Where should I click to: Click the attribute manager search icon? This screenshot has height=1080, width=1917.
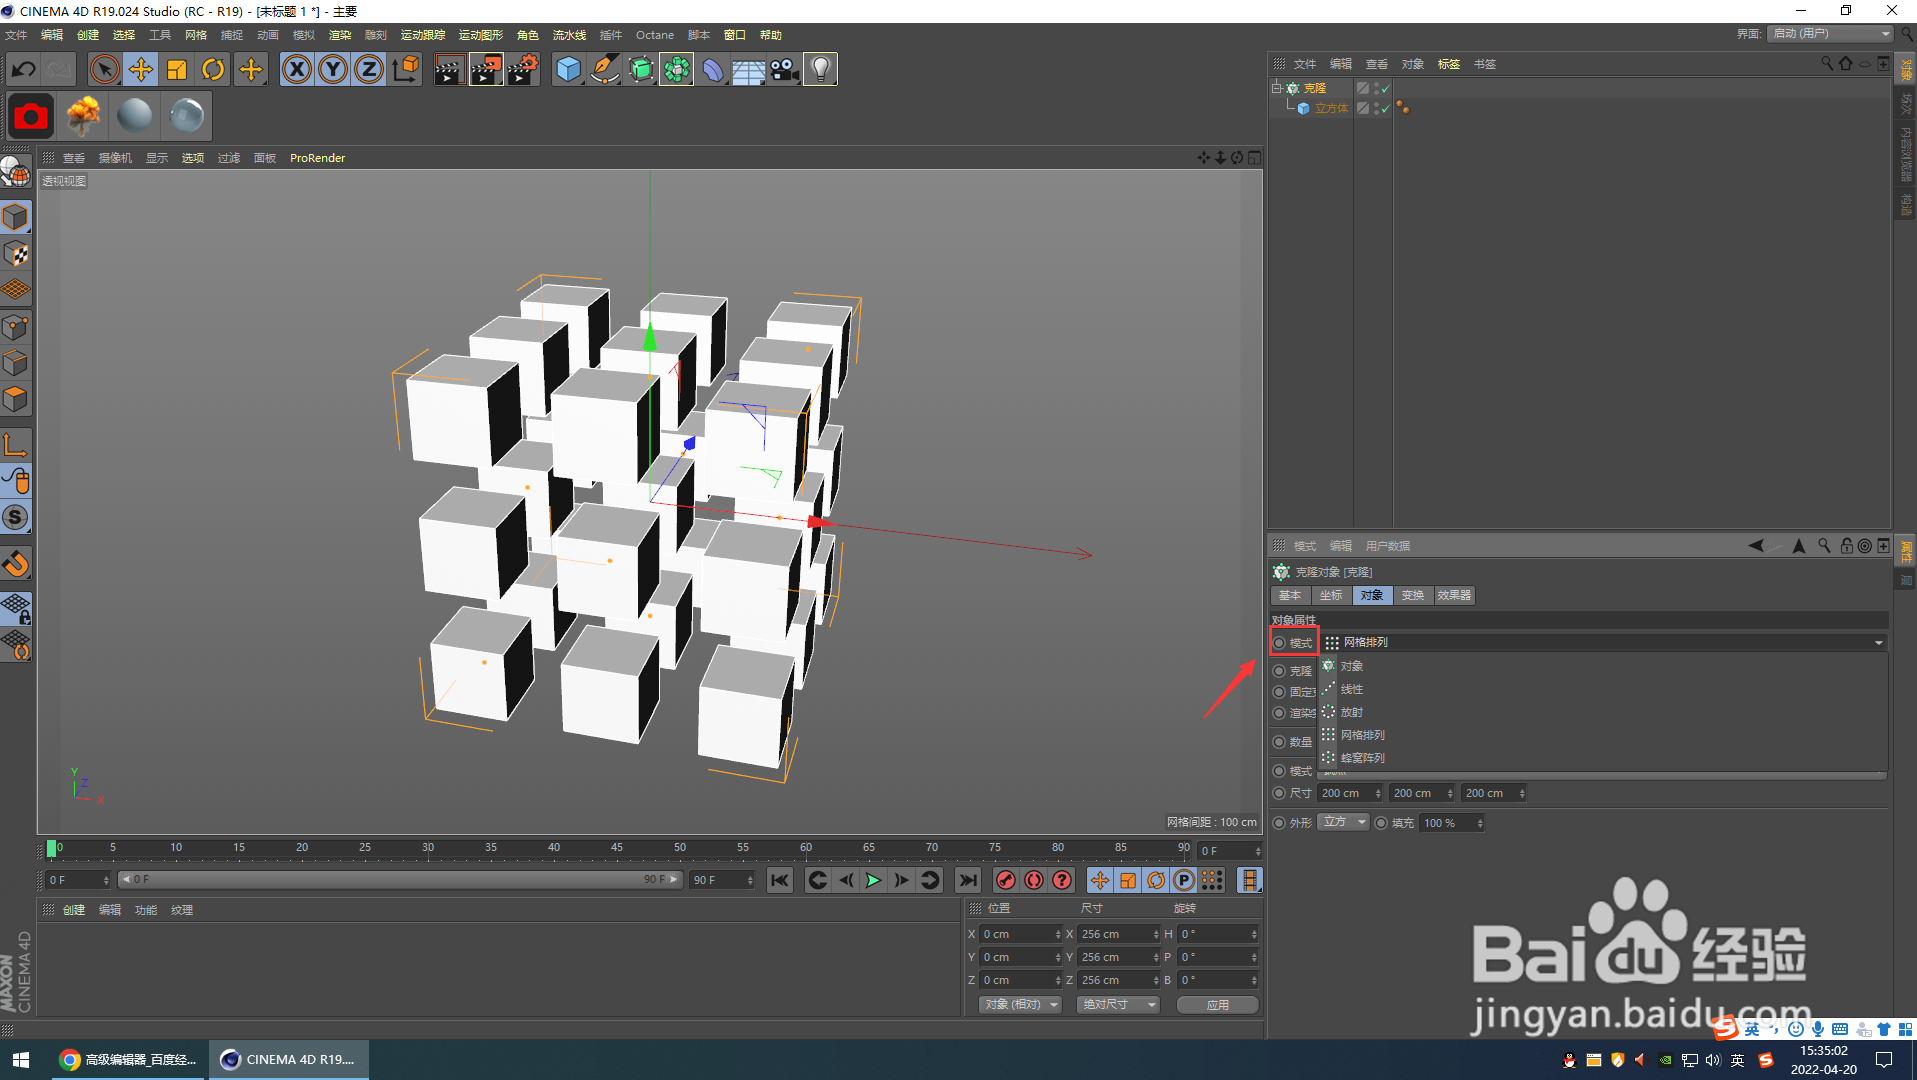tap(1824, 546)
